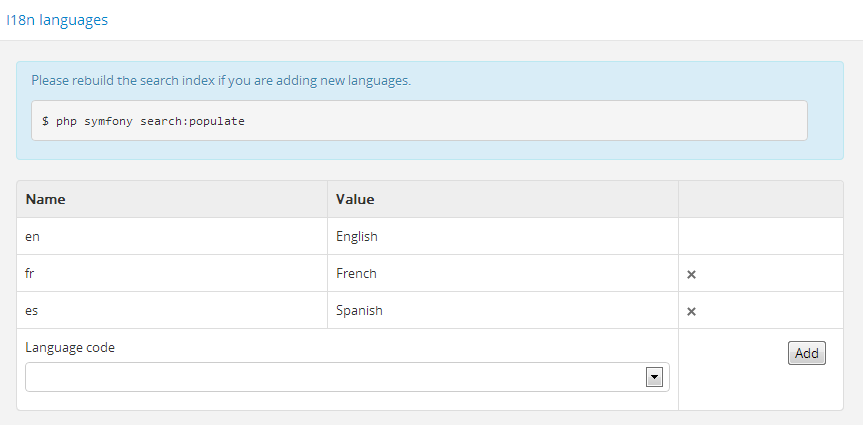Click the empty actions cell in English row
Image resolution: width=863 pixels, height=425 pixels.
pyautogui.click(x=760, y=237)
